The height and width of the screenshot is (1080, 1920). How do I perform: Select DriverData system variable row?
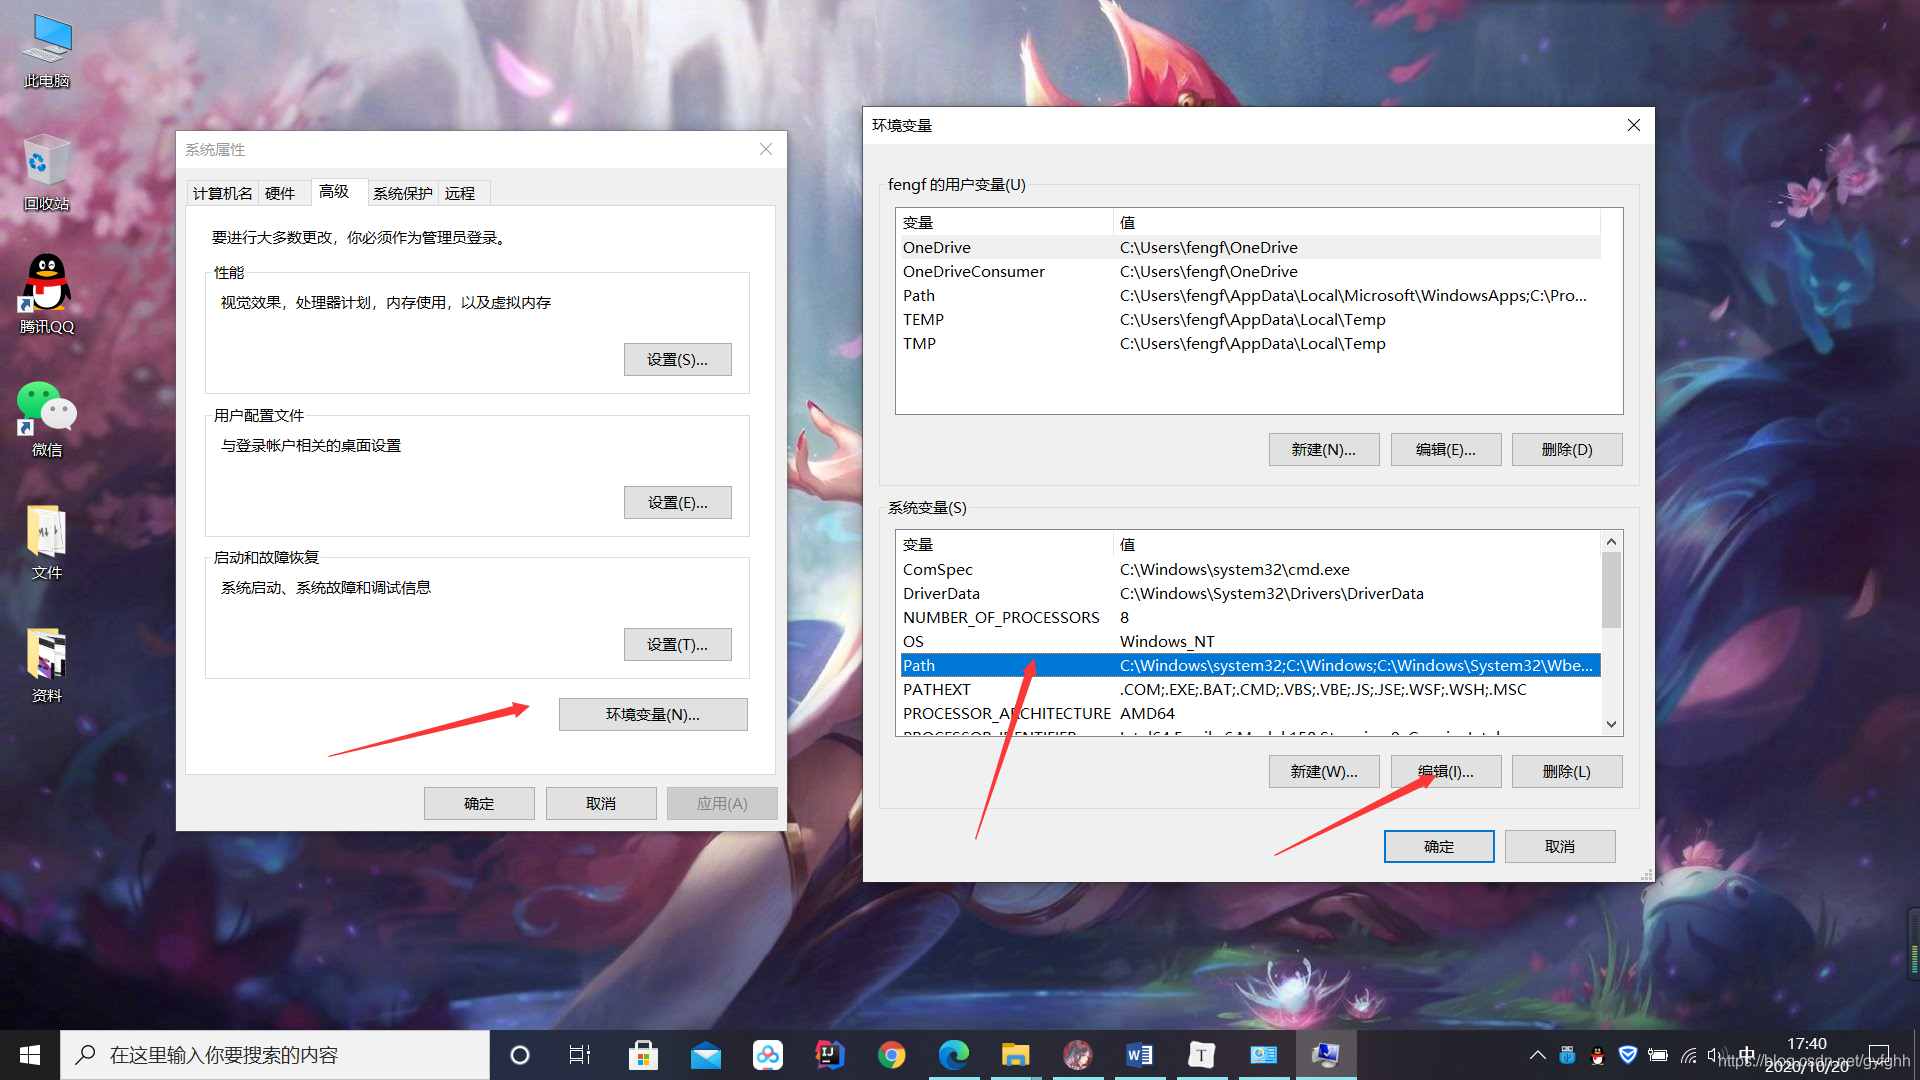point(1250,593)
